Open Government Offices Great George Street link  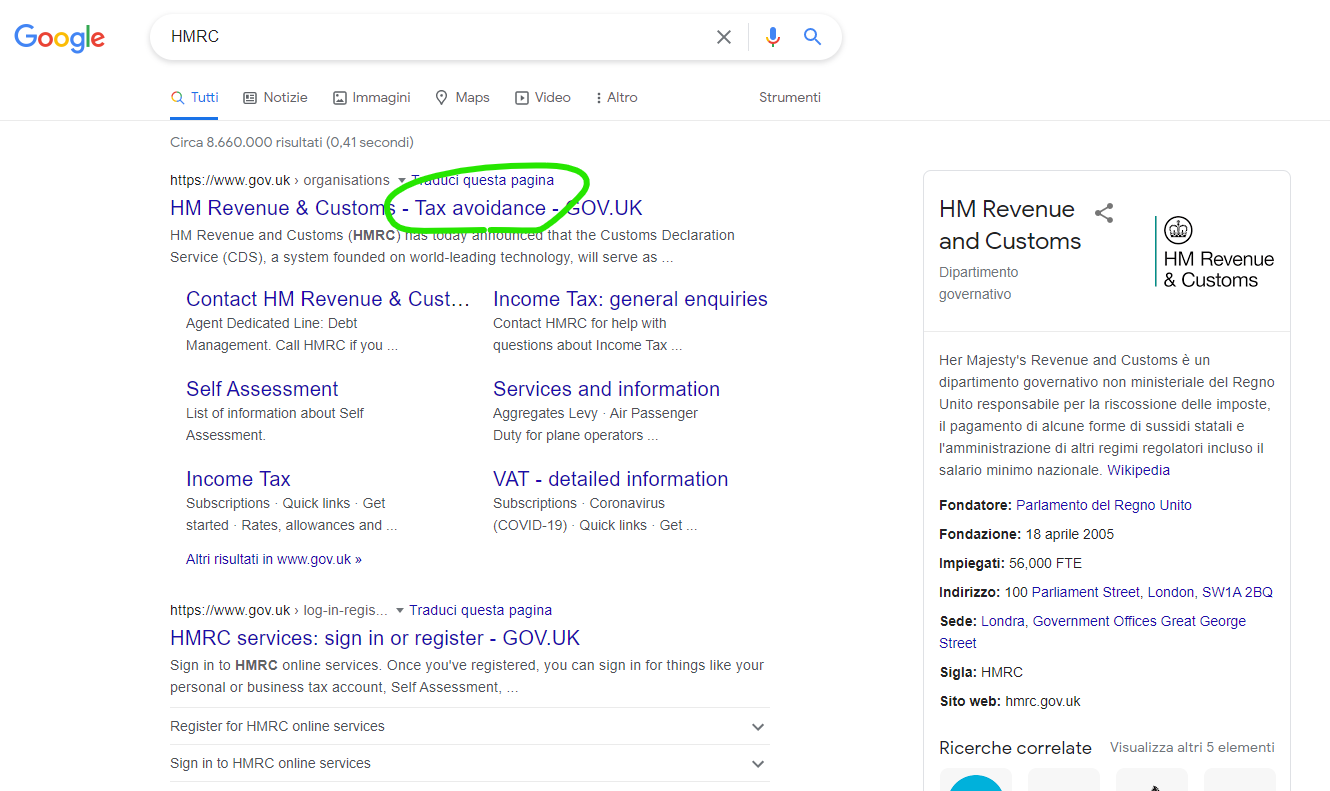click(1093, 632)
